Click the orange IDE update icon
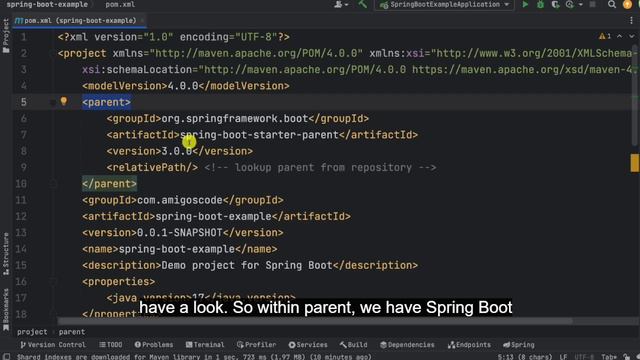Screen dimensions: 640x360 click(627, 4)
